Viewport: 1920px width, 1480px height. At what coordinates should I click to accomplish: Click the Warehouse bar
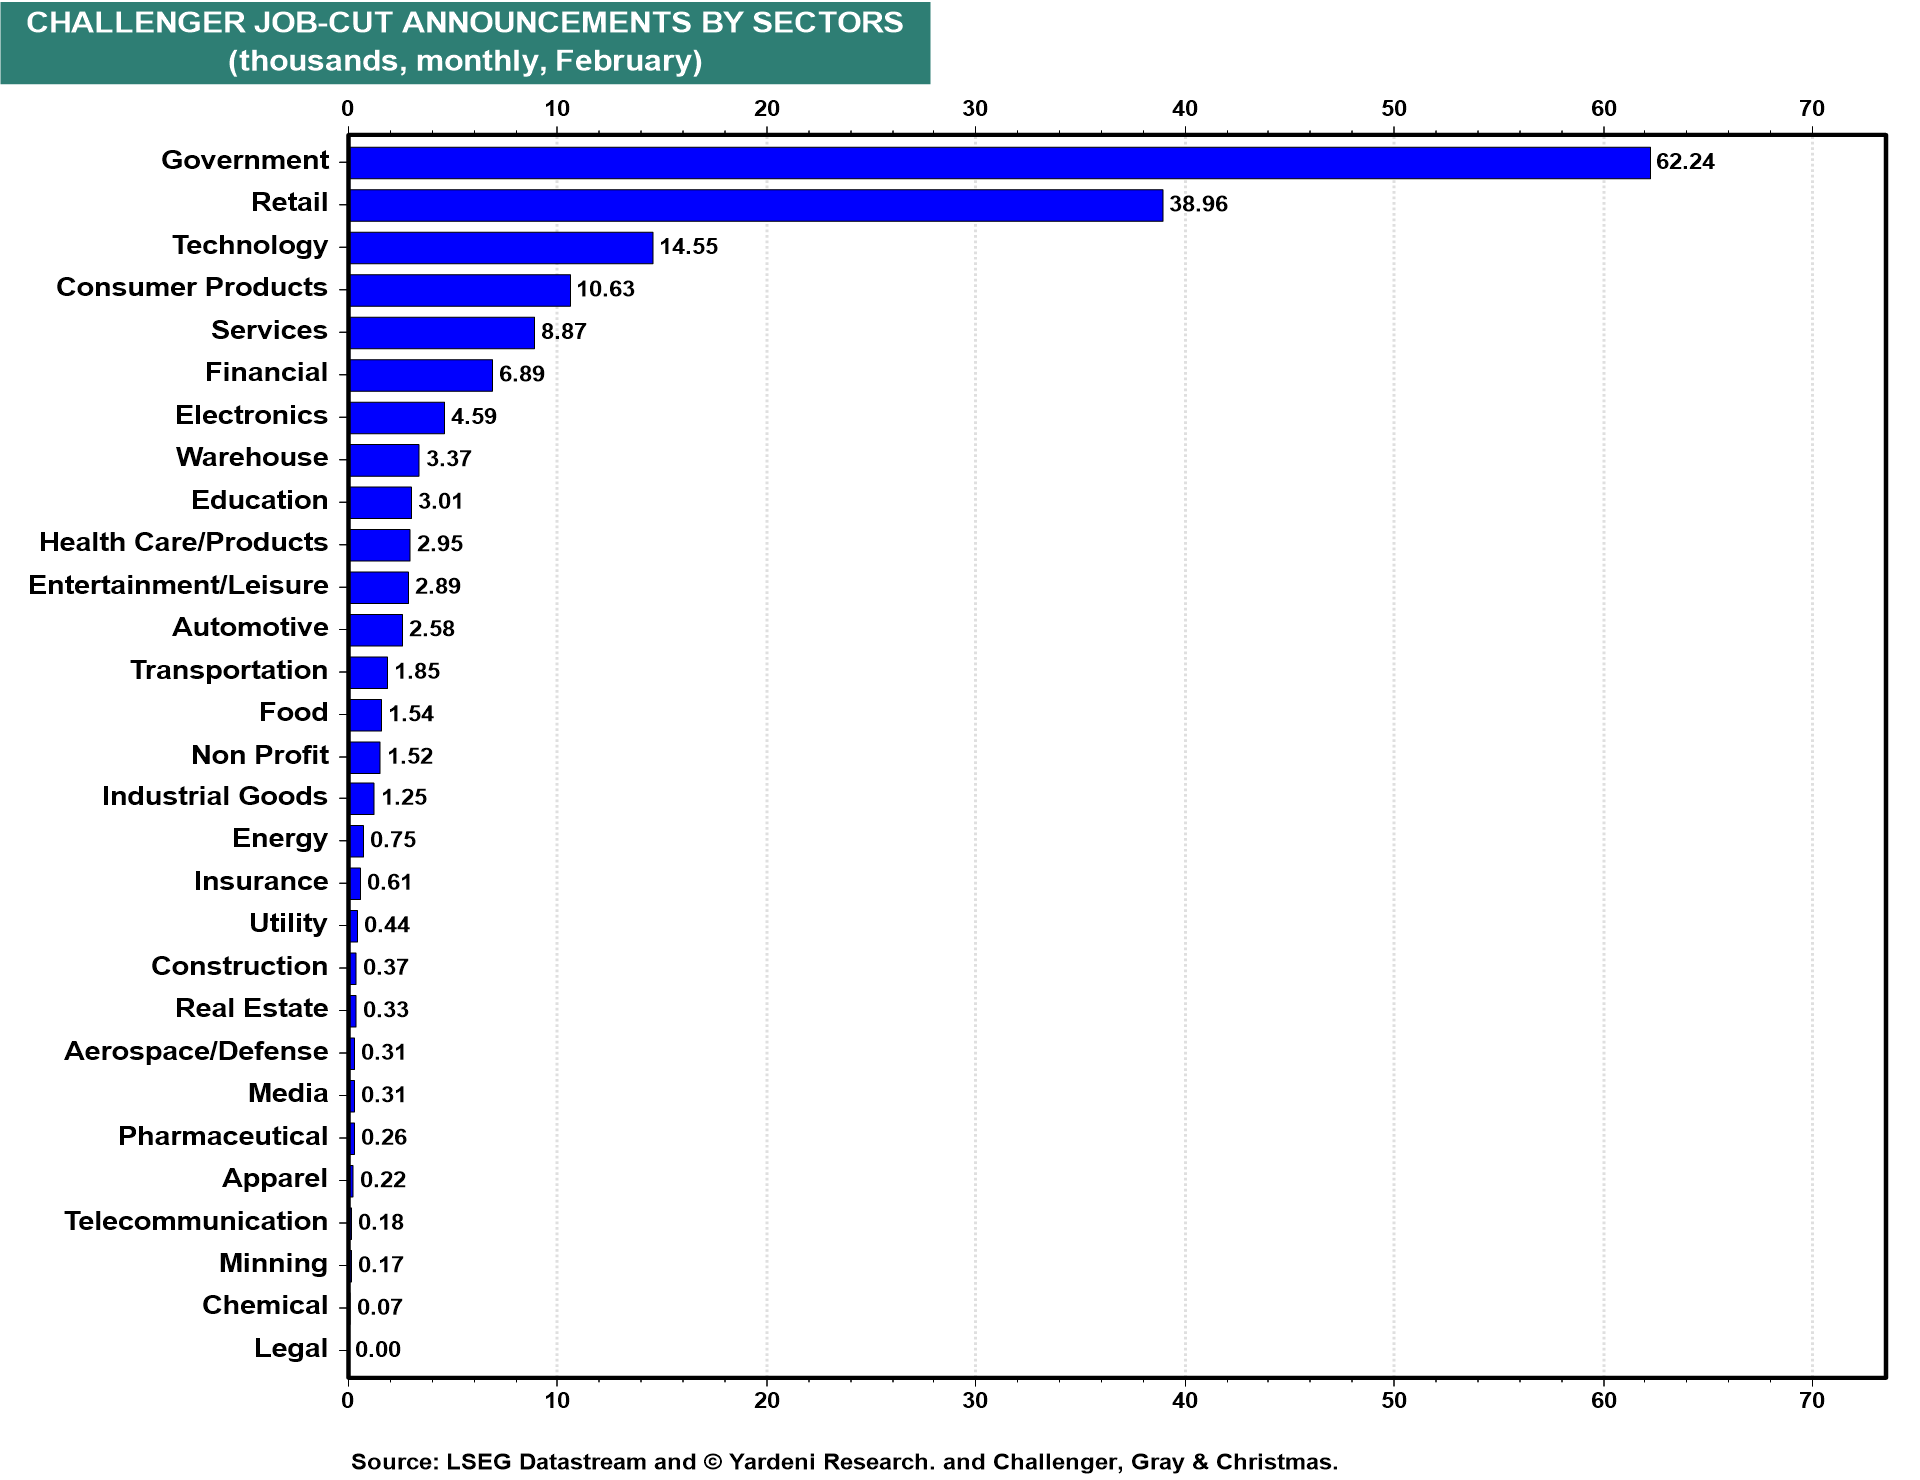(384, 460)
